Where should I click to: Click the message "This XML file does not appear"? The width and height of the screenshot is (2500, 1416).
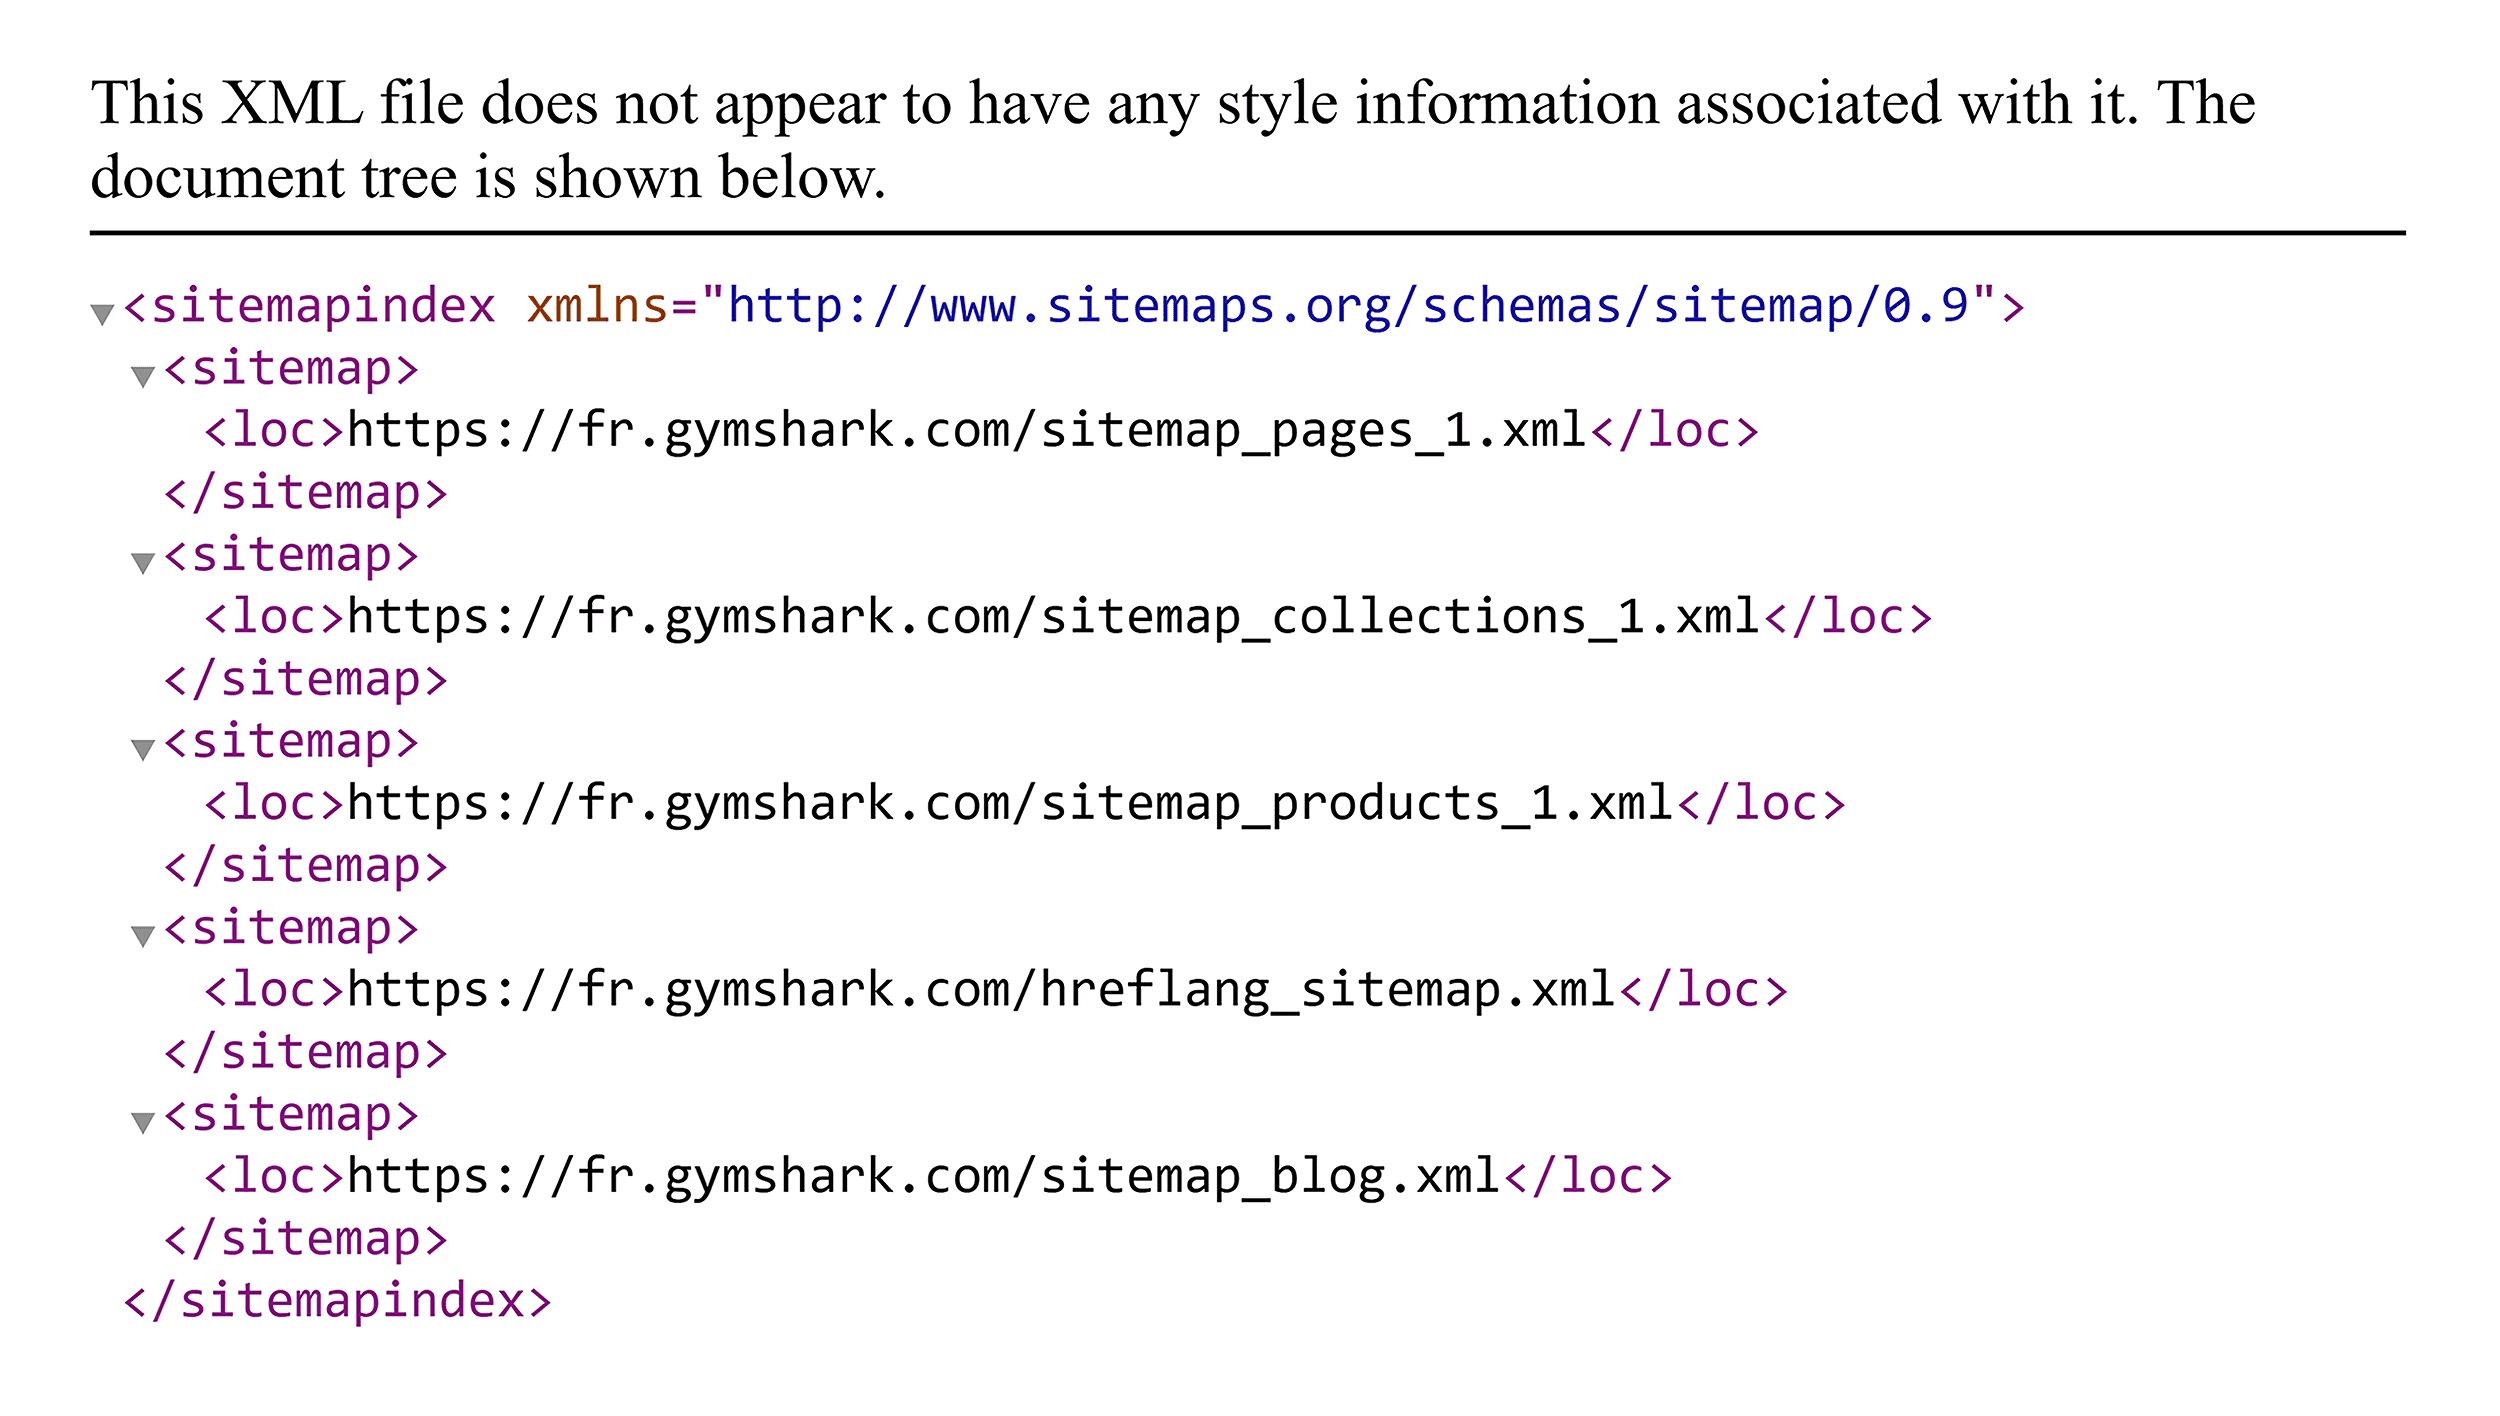pyautogui.click(x=488, y=104)
